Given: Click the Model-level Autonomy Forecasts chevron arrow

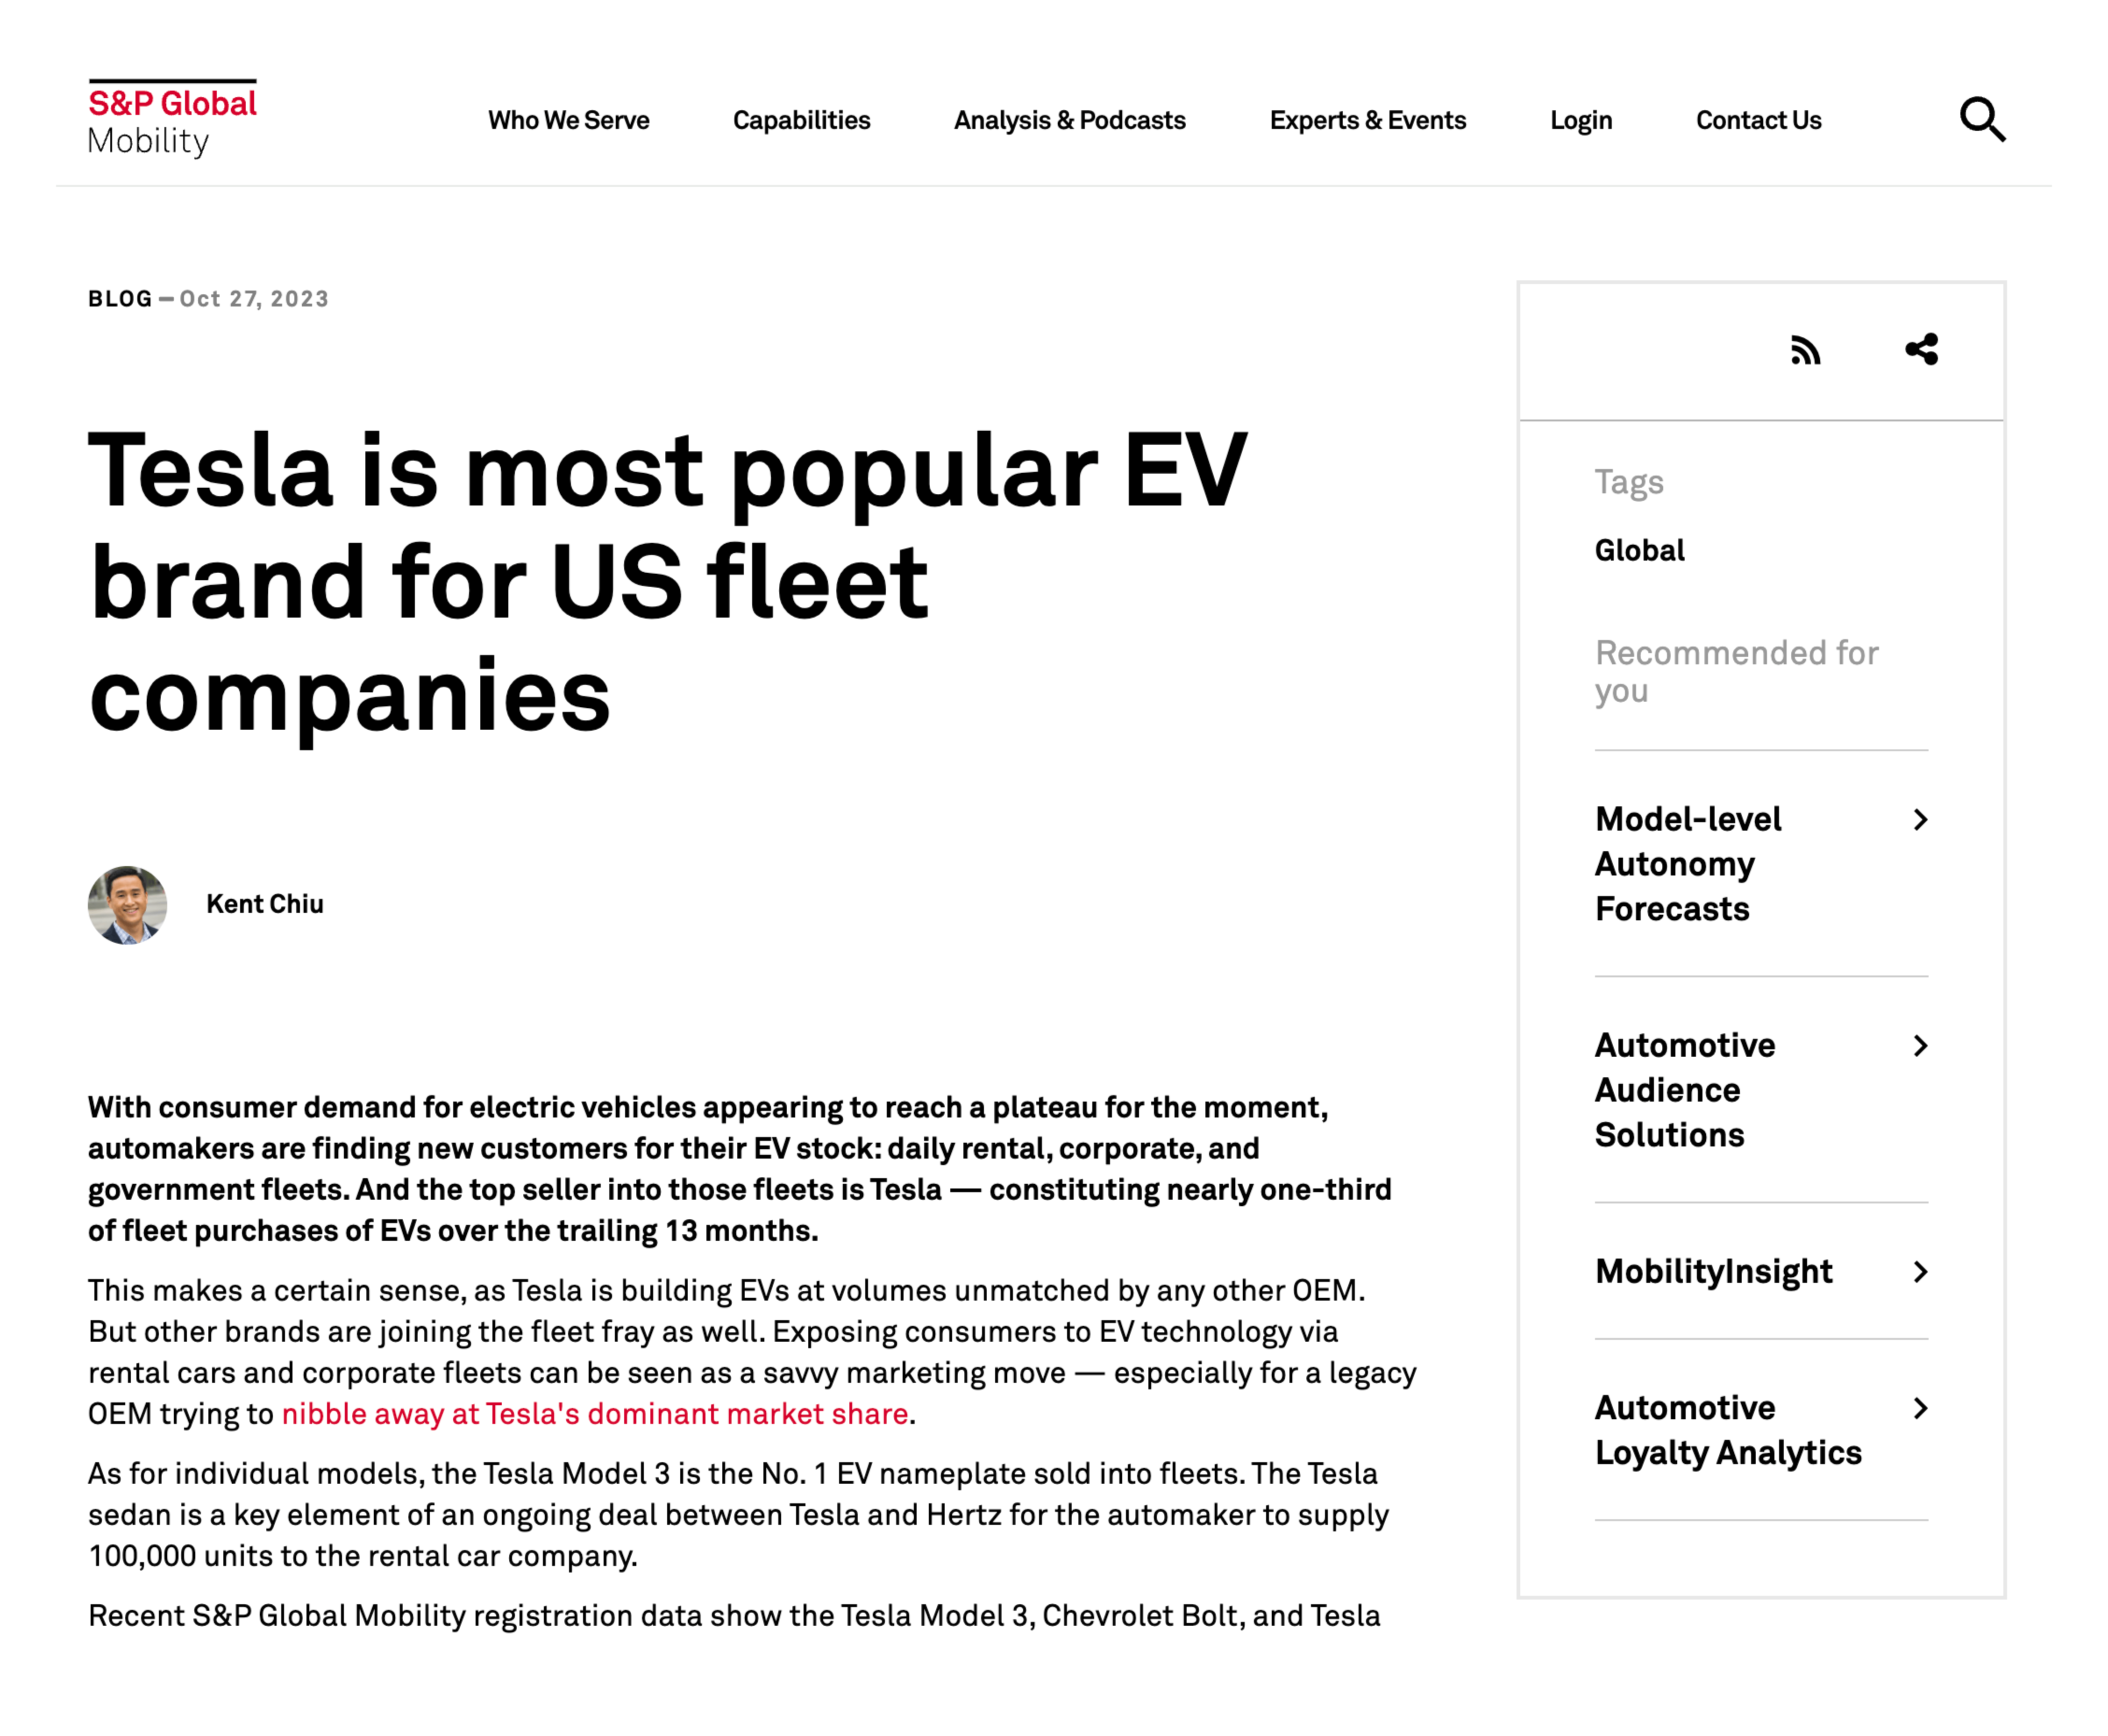Looking at the screenshot, I should click(1919, 820).
